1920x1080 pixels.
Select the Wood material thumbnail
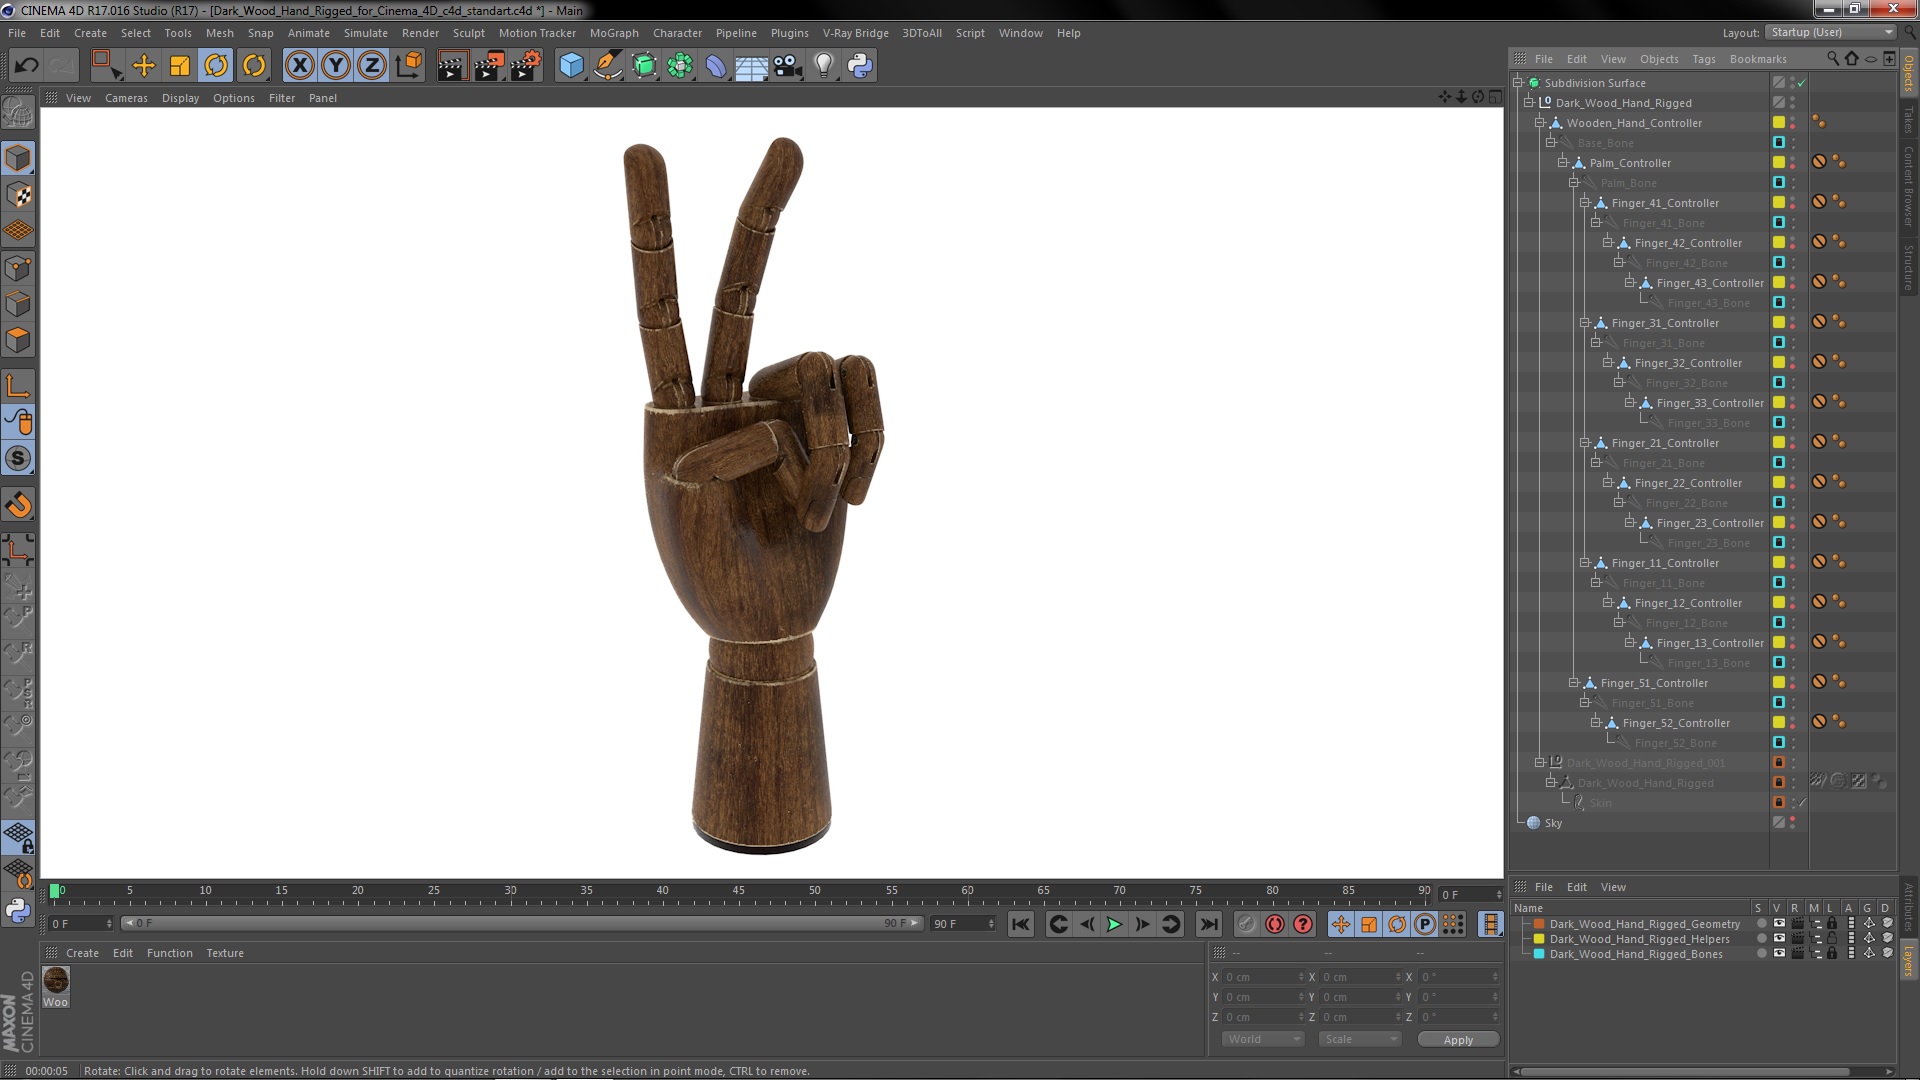tap(56, 980)
